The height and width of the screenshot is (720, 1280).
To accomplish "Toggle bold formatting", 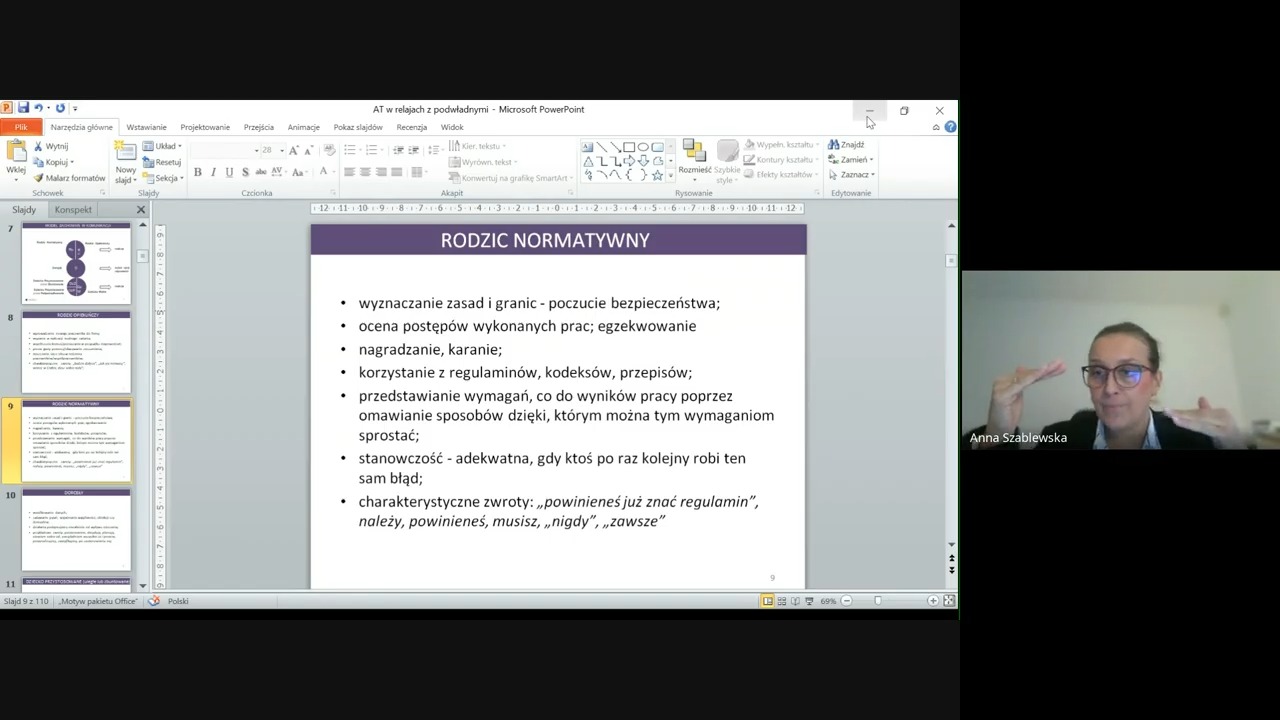I will coord(198,172).
